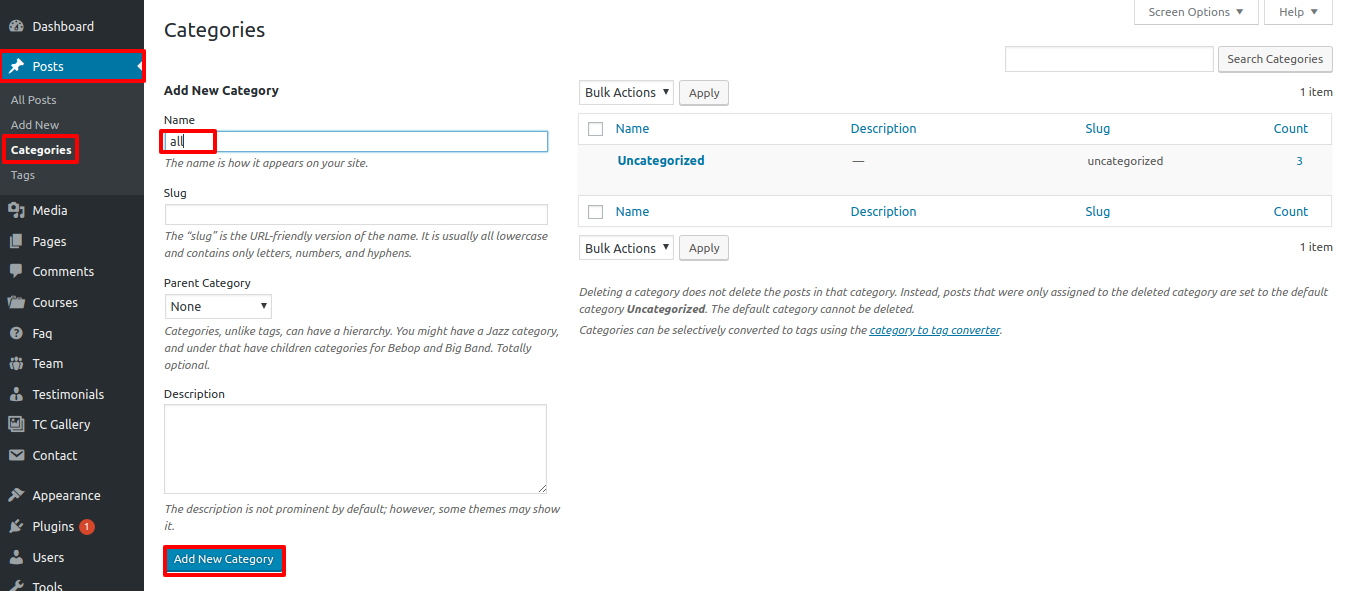Viewport: 1351px width, 591px height.
Task: Open the Parent Category dropdown
Action: tap(218, 307)
